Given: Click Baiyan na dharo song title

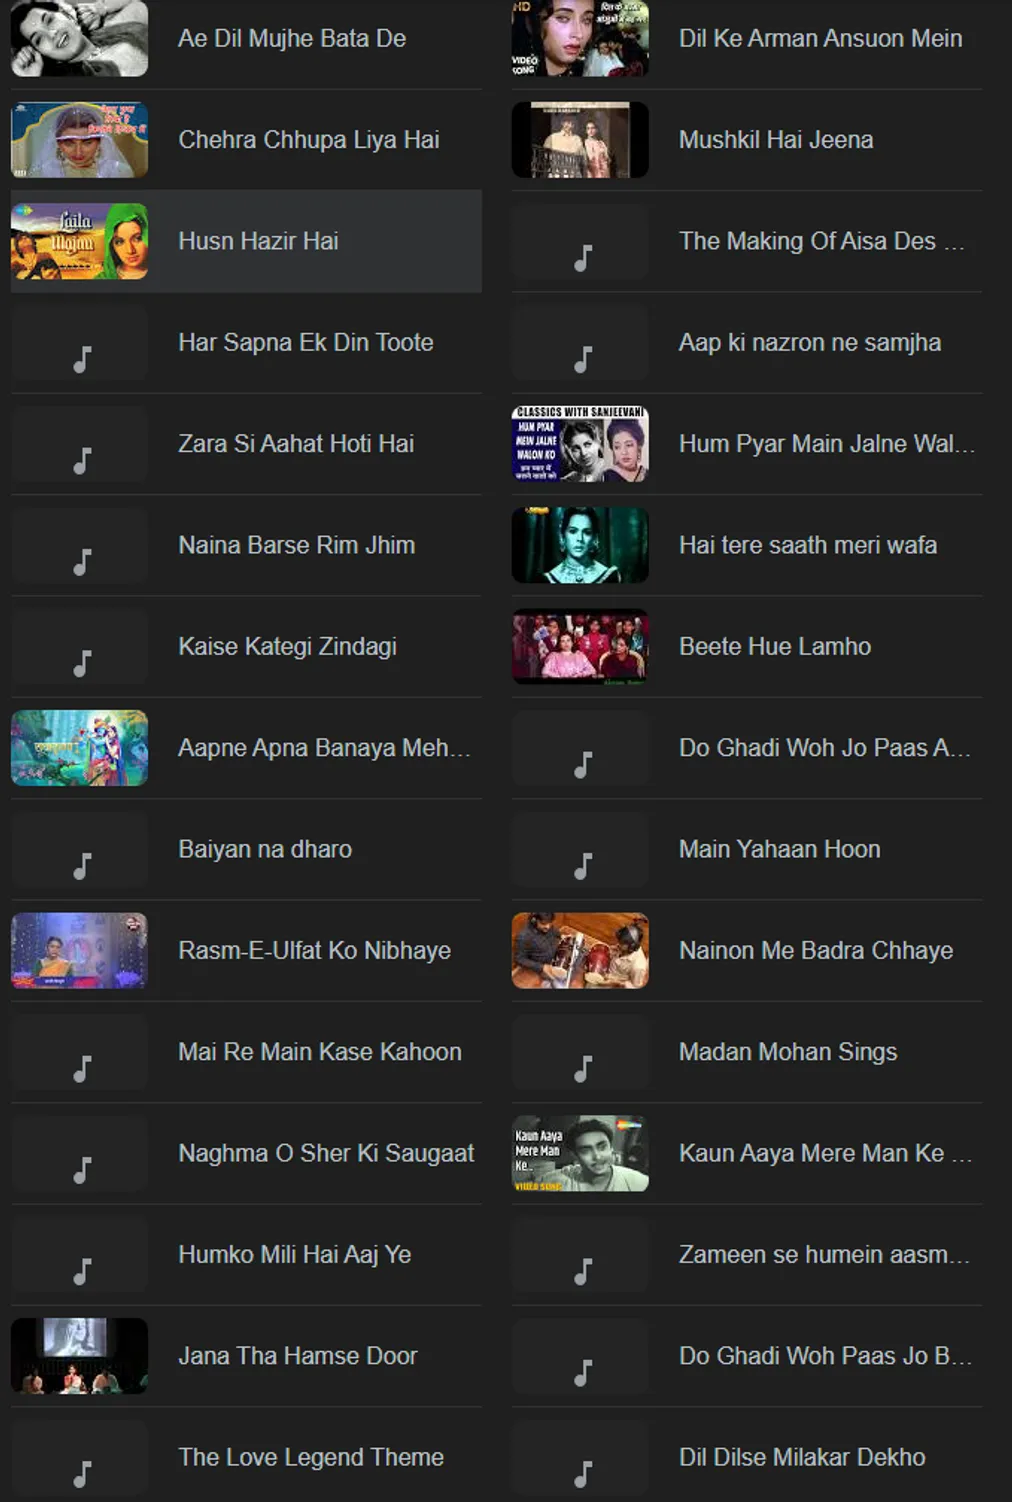Looking at the screenshot, I should (265, 849).
